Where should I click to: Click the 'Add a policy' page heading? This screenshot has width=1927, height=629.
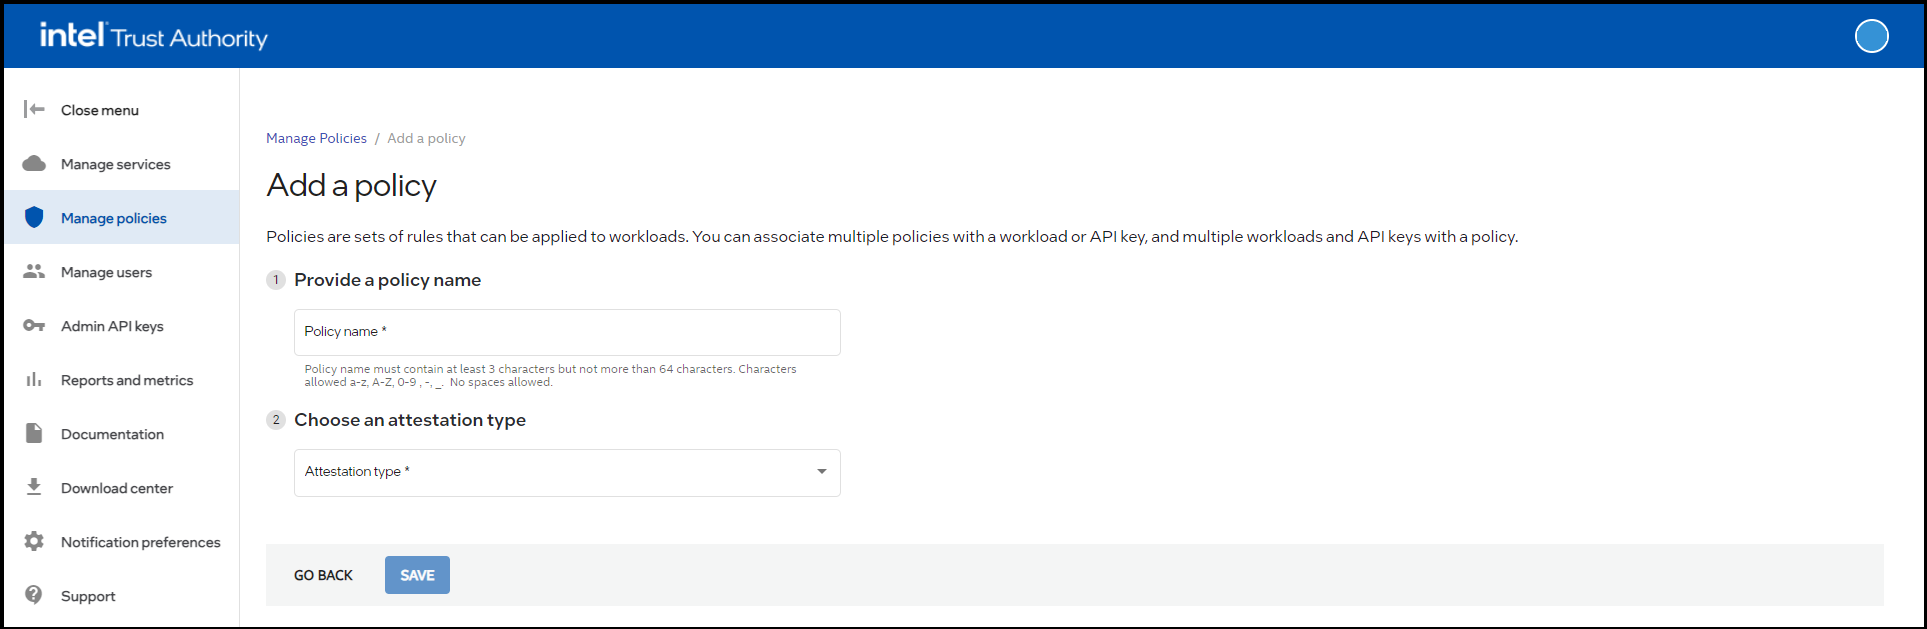point(351,186)
